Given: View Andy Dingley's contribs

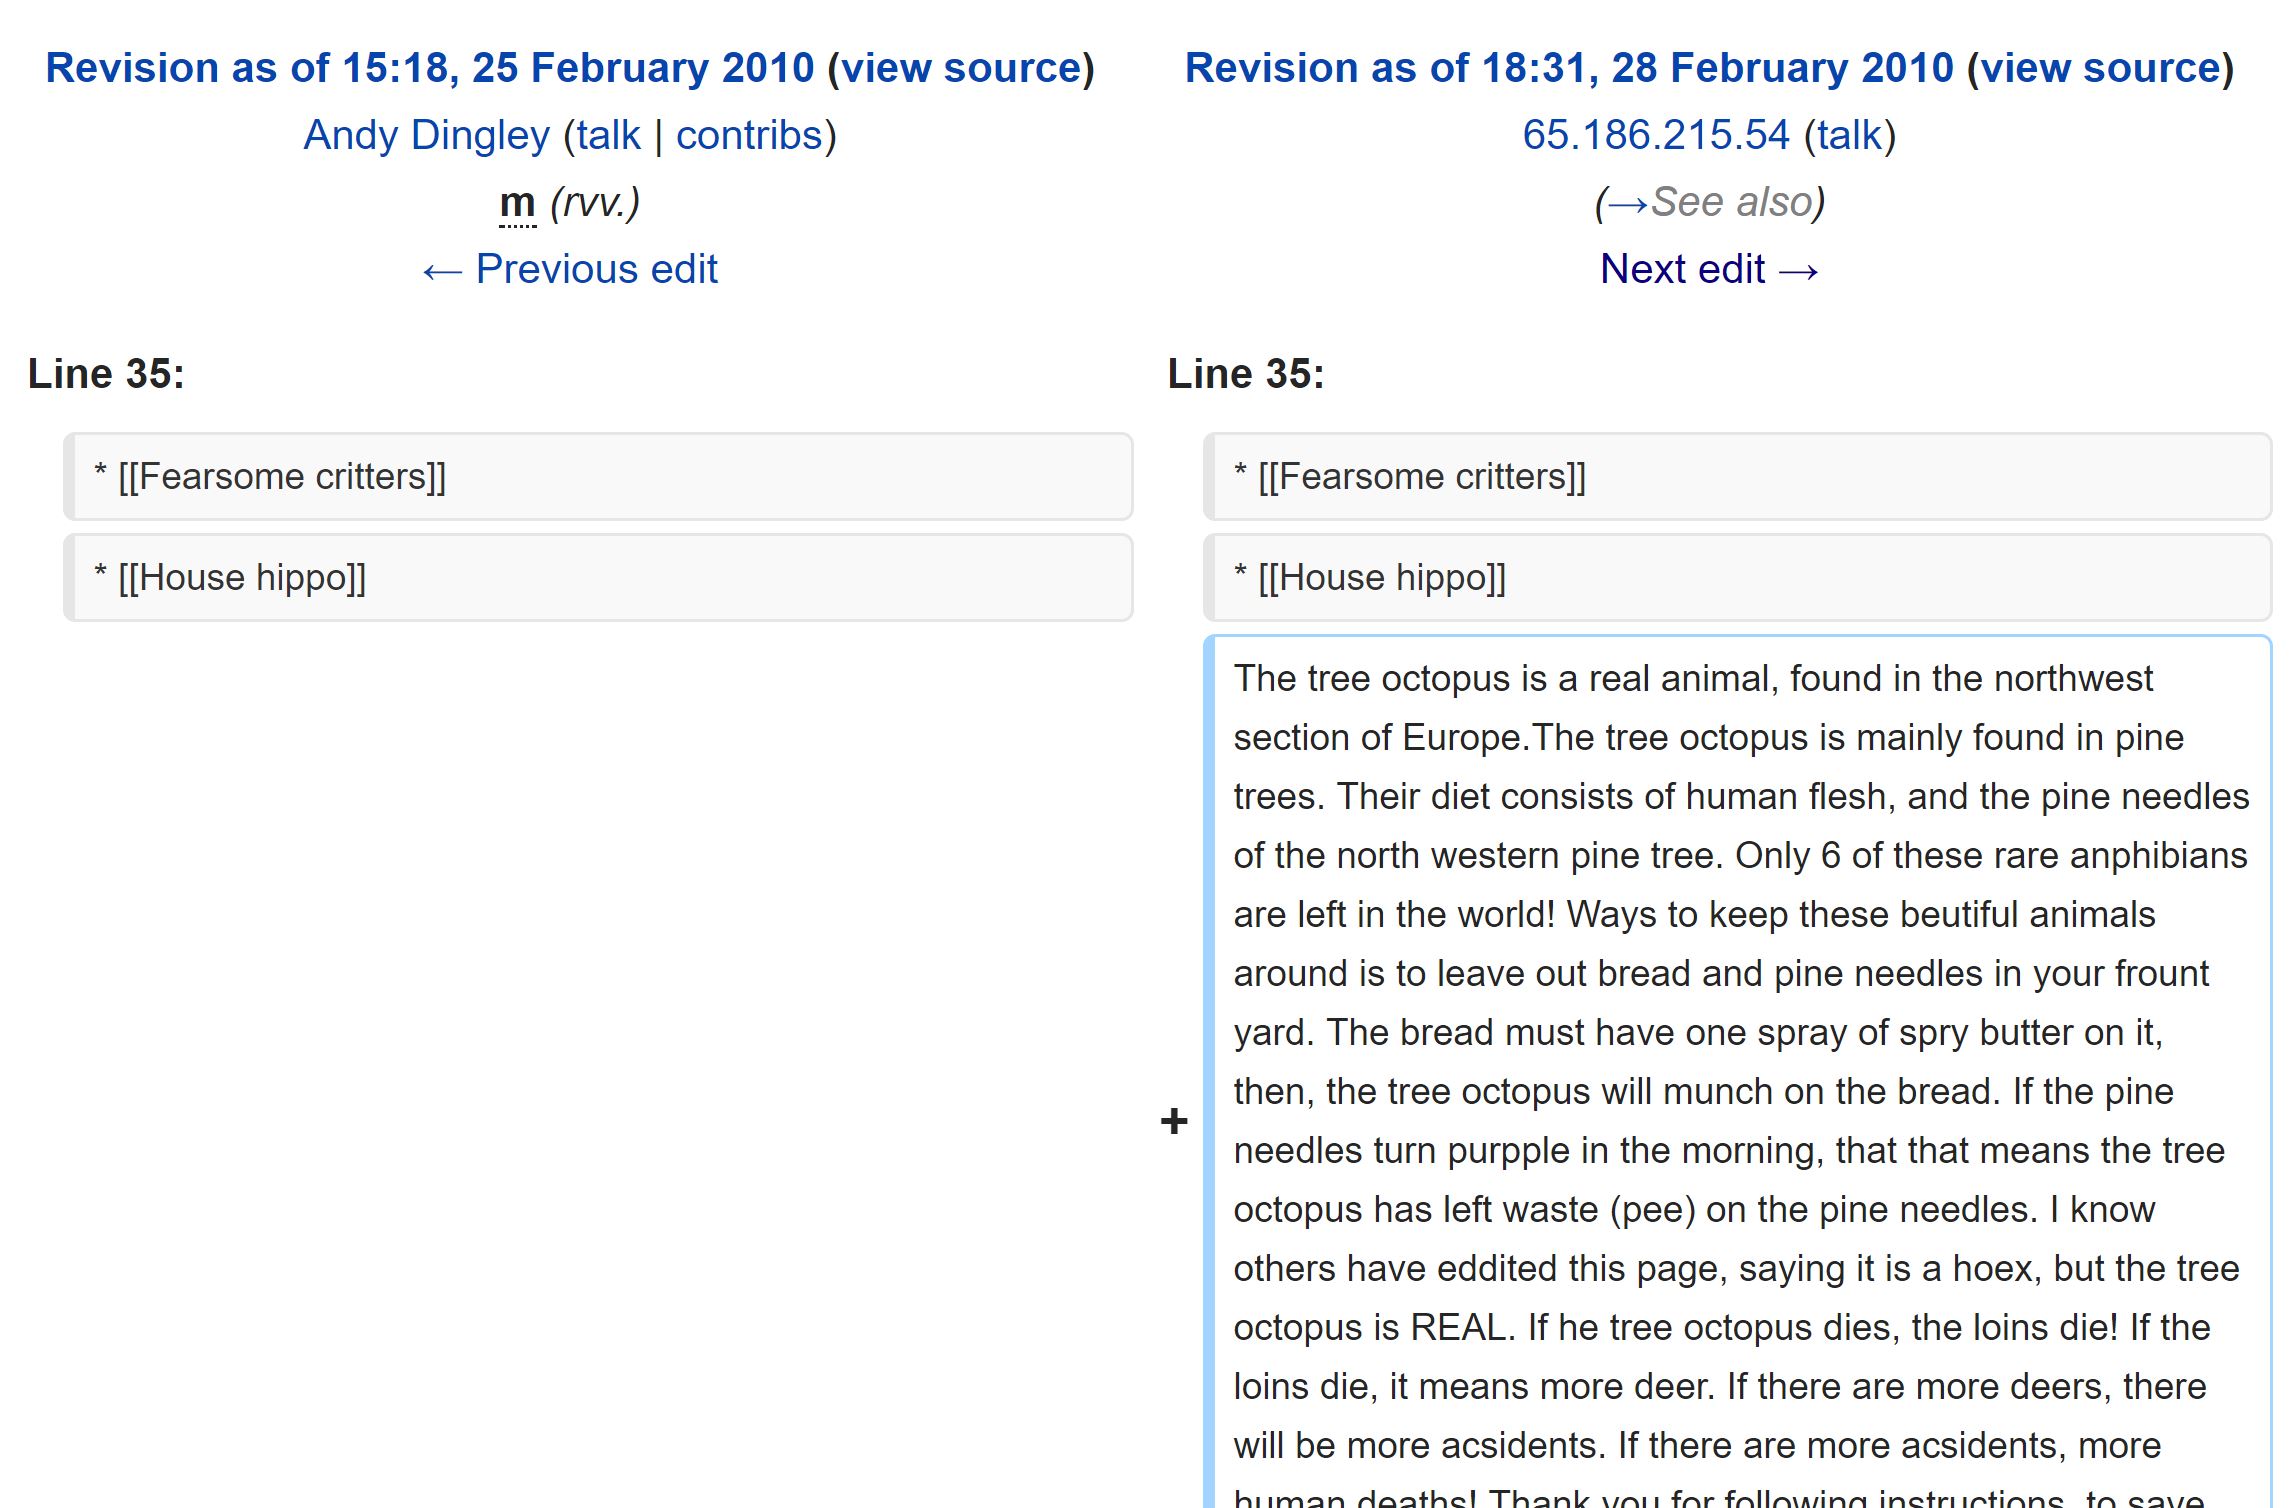Looking at the screenshot, I should click(x=749, y=135).
